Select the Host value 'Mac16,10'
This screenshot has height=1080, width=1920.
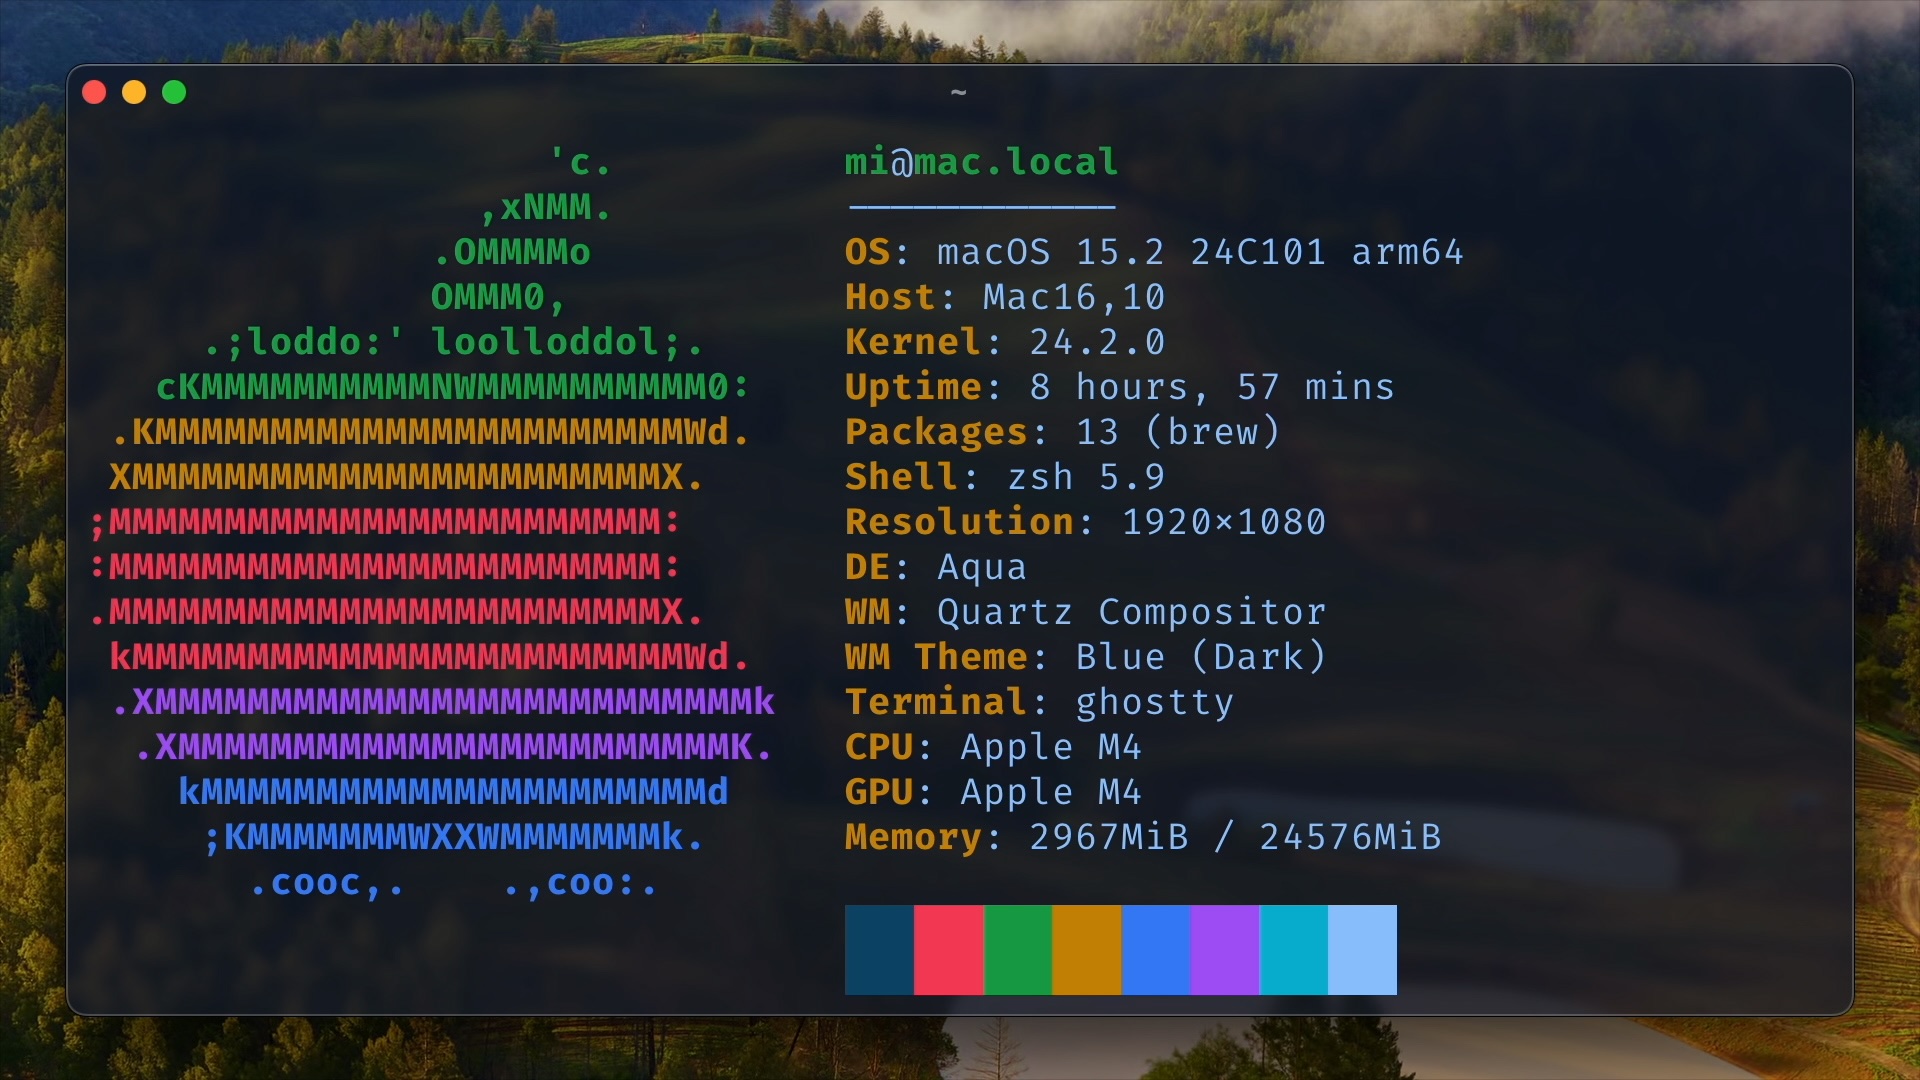[1074, 297]
